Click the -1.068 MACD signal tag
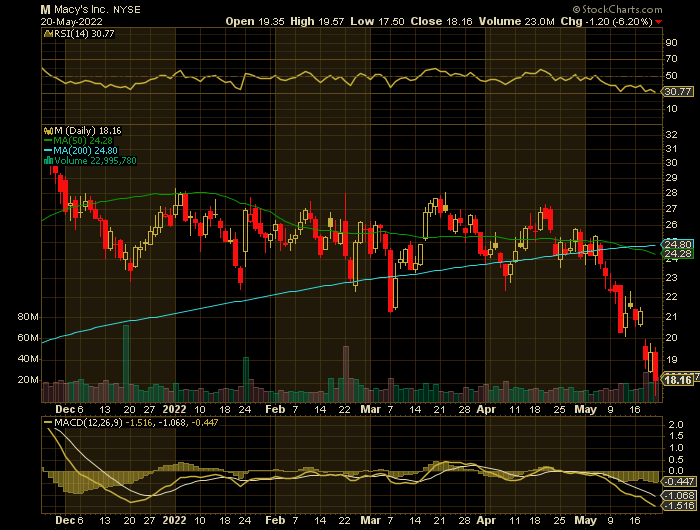 coord(679,496)
